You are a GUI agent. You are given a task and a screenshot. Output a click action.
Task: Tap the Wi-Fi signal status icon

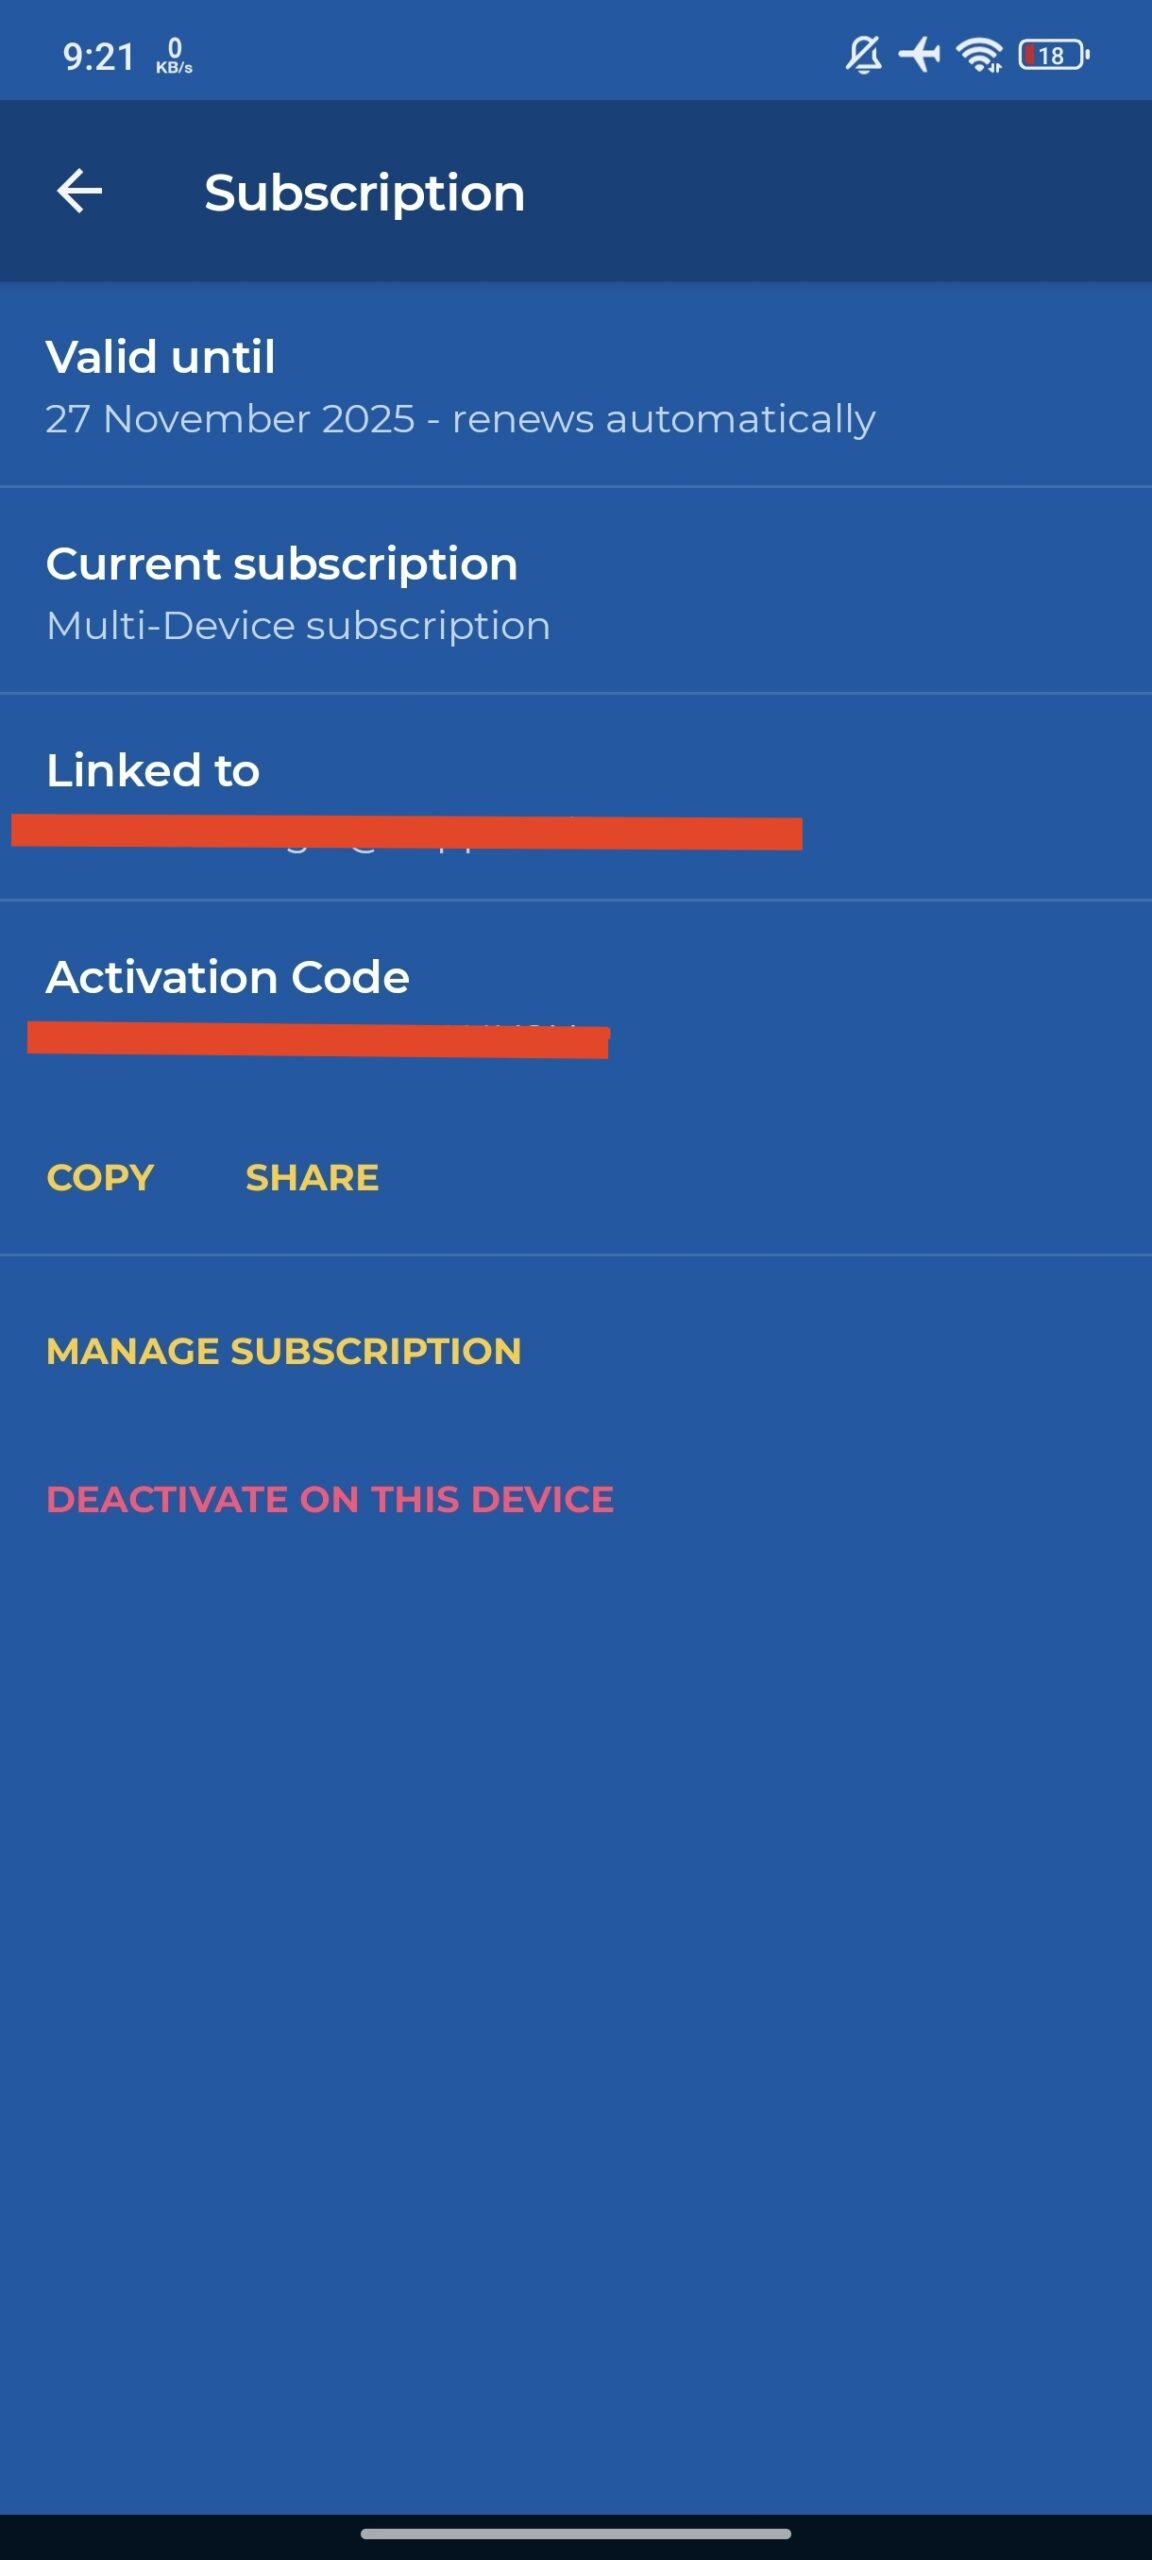(x=979, y=55)
